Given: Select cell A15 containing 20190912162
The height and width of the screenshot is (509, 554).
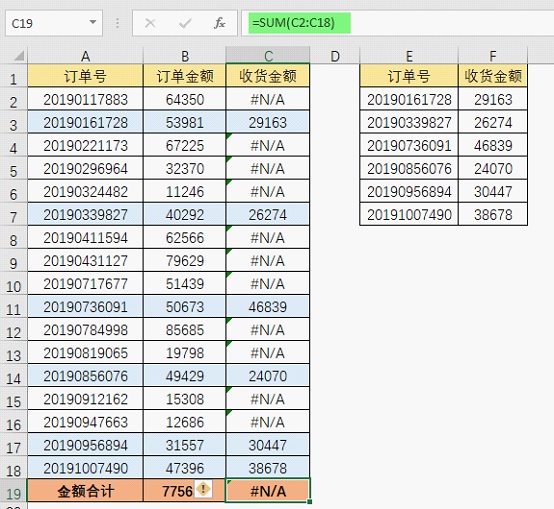Looking at the screenshot, I should coord(86,399).
